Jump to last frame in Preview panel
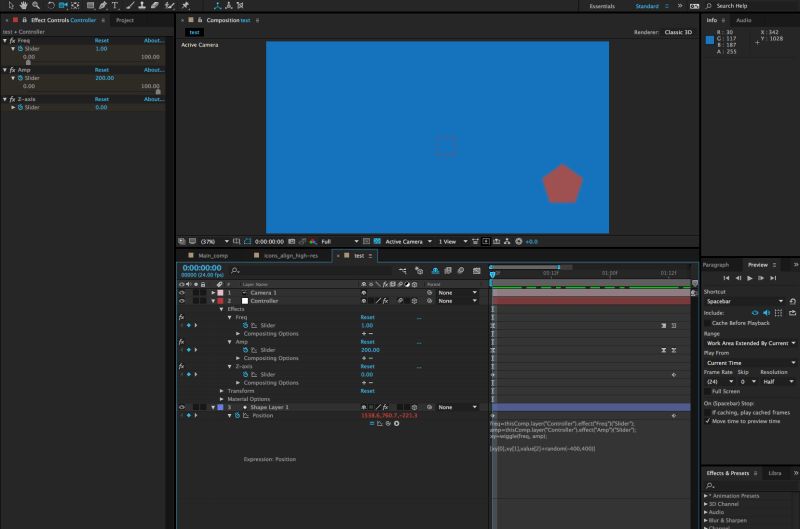Screen dimensions: 800x529 pyautogui.click(x=773, y=278)
